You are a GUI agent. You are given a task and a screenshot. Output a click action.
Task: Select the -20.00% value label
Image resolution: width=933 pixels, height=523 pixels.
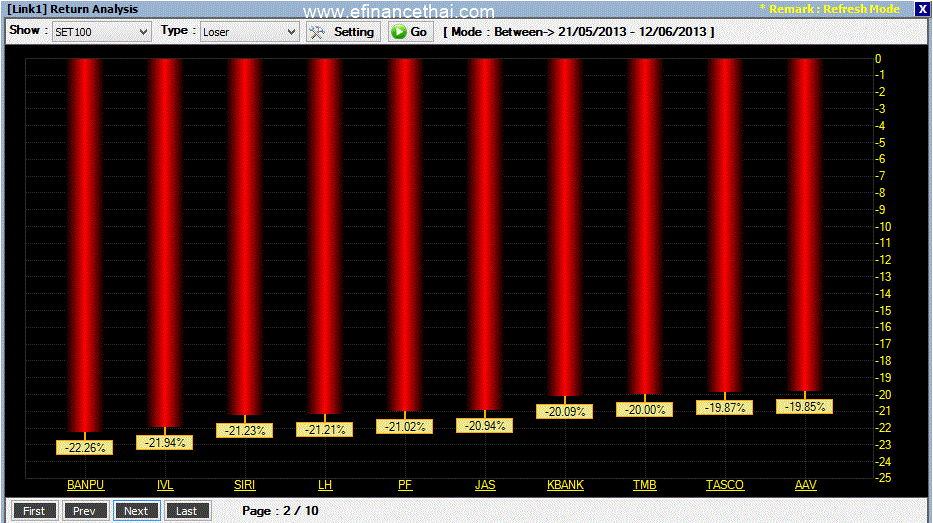coord(644,409)
